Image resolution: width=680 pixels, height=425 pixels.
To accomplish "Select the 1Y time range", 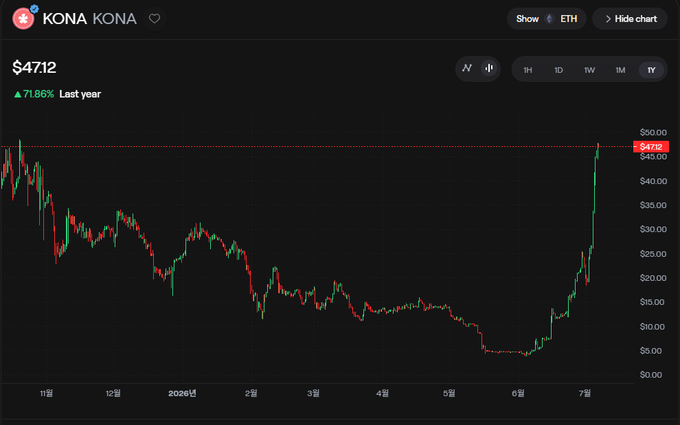I will (x=651, y=70).
